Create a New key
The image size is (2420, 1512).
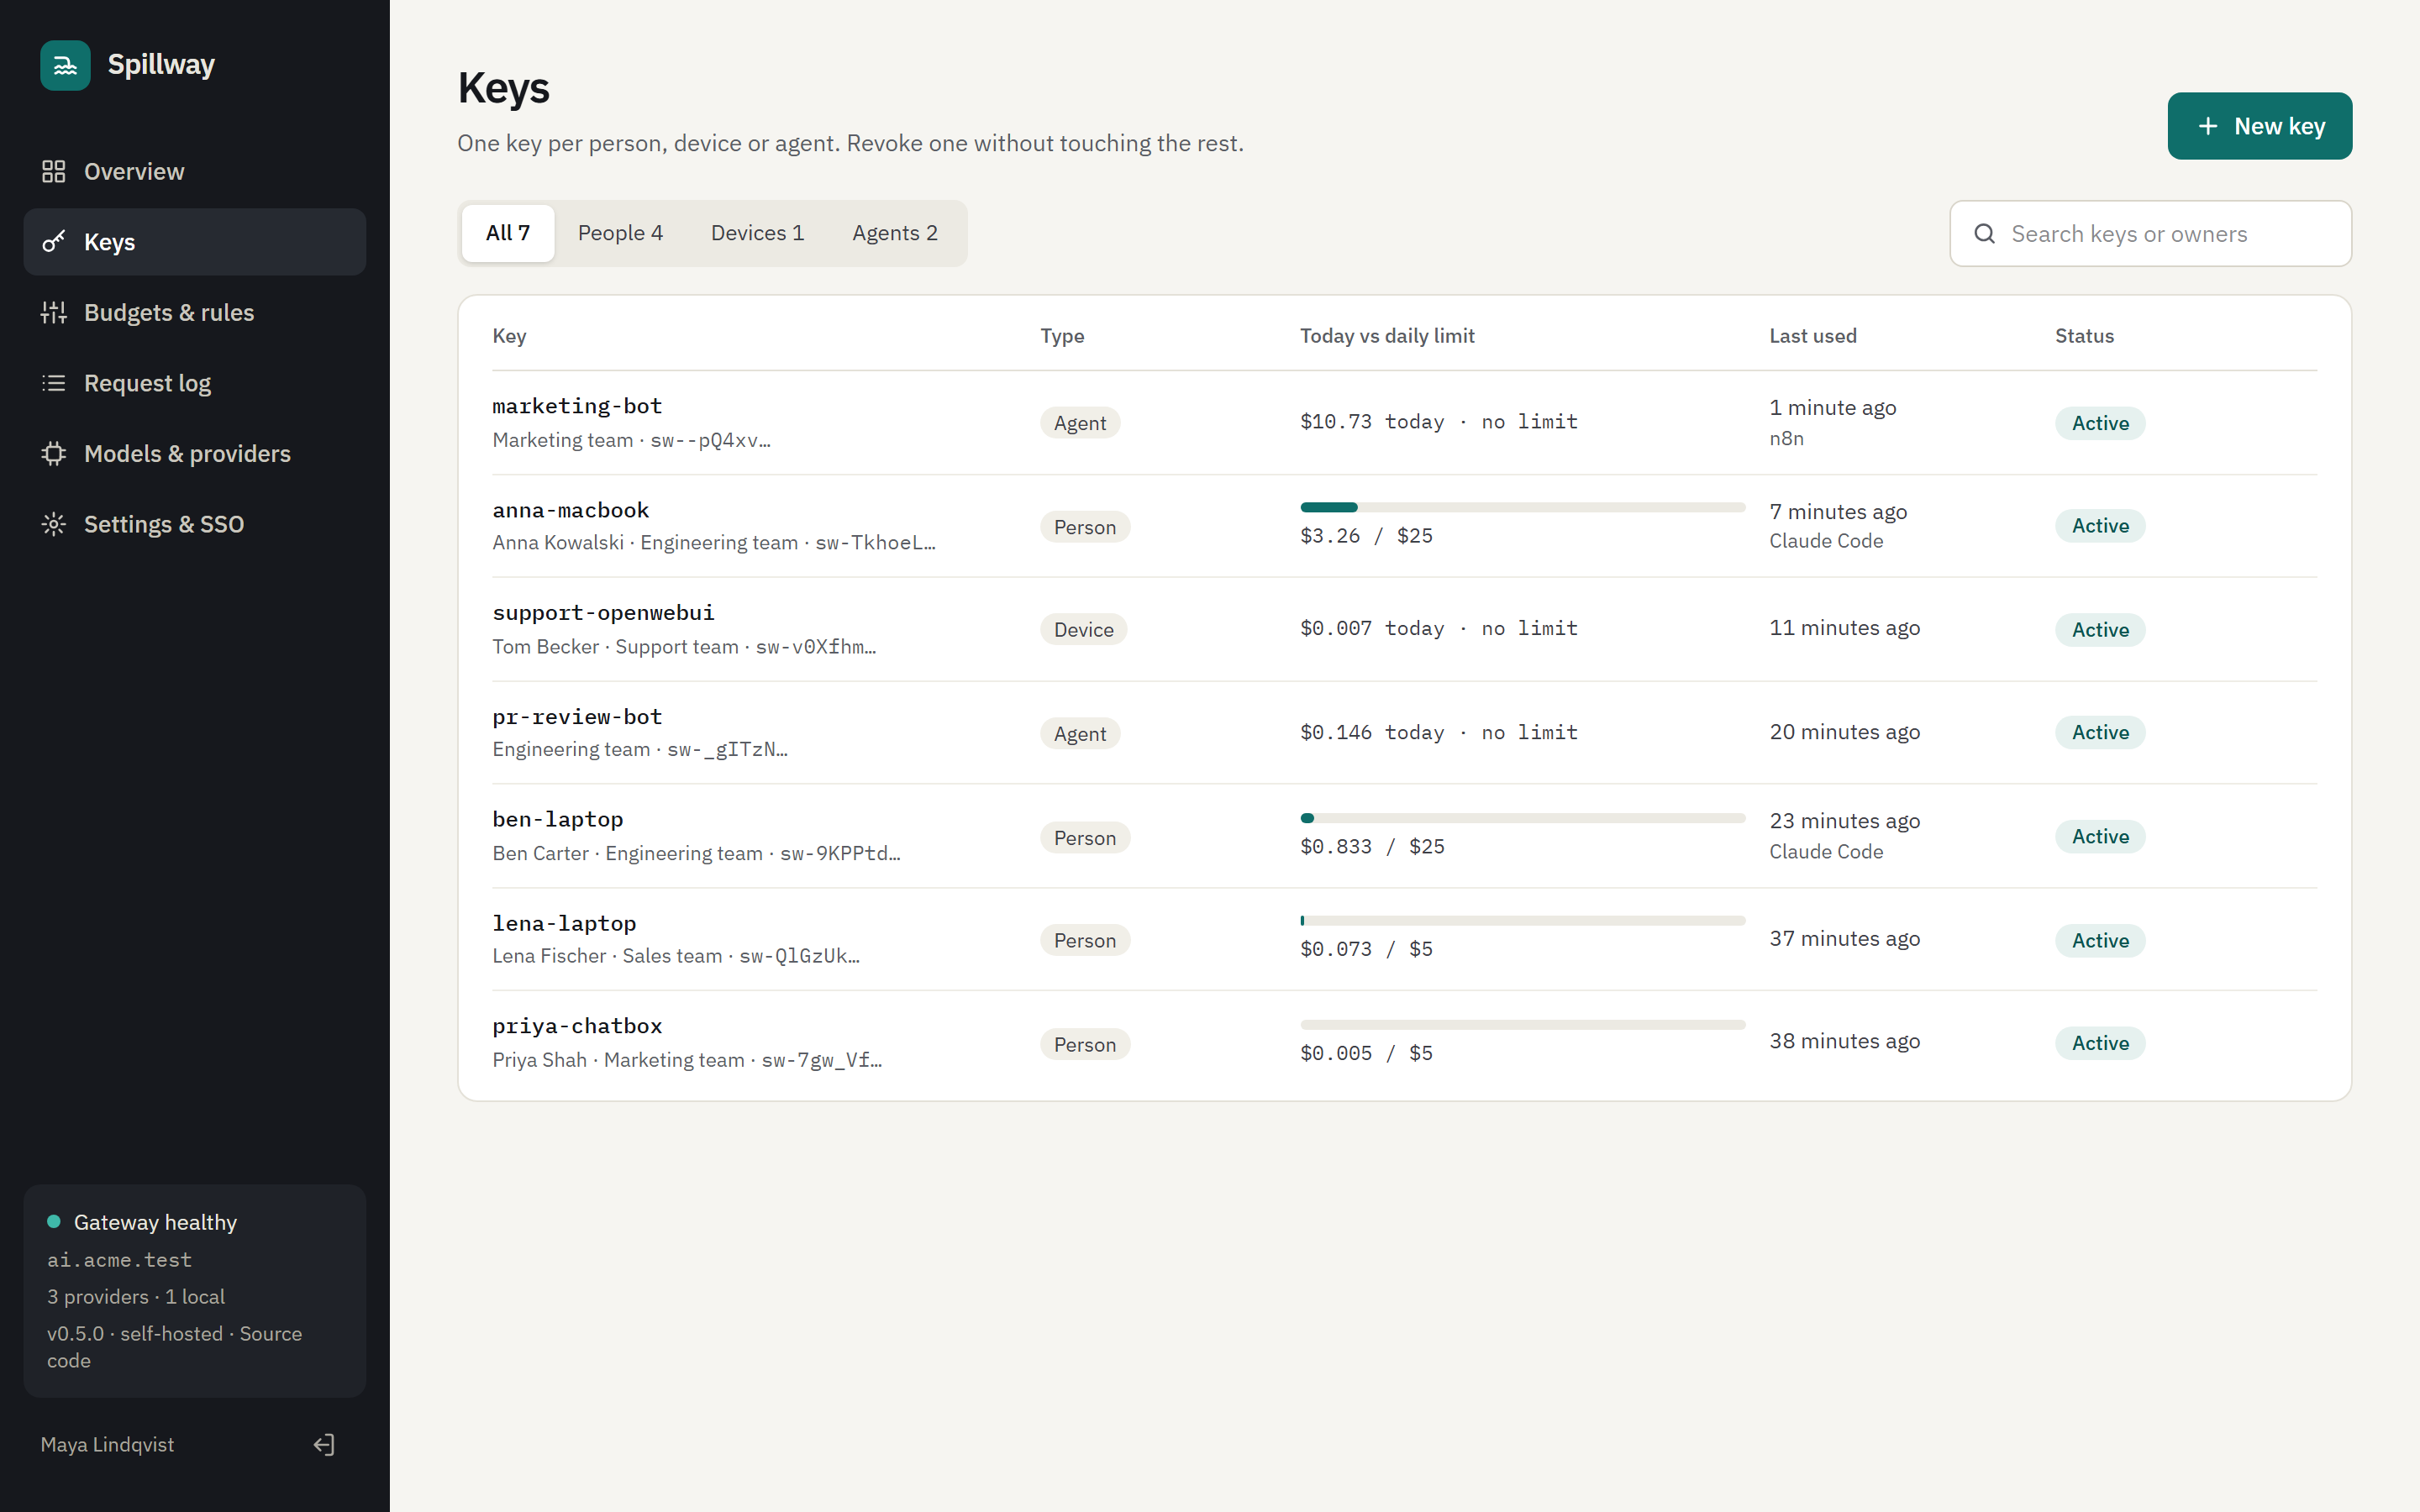tap(2260, 126)
